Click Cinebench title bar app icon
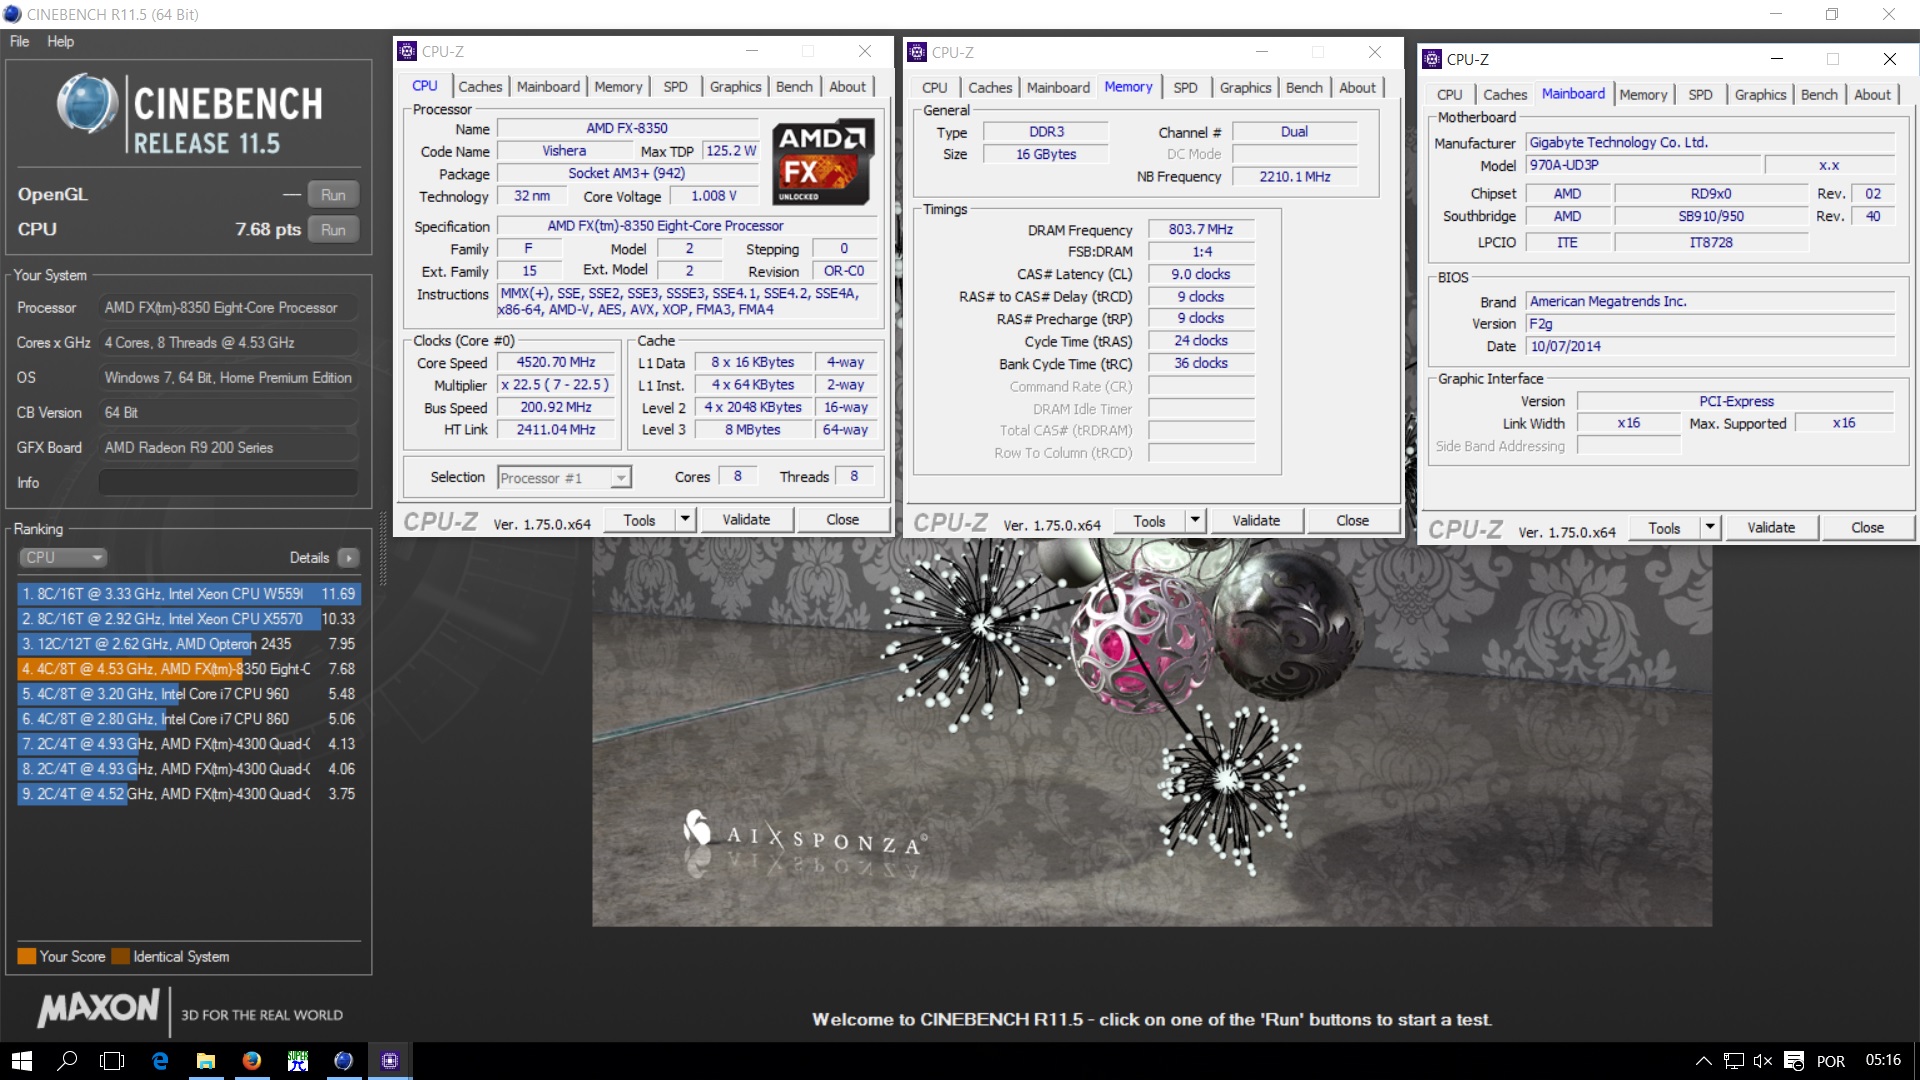The image size is (1920, 1080). pos(12,14)
